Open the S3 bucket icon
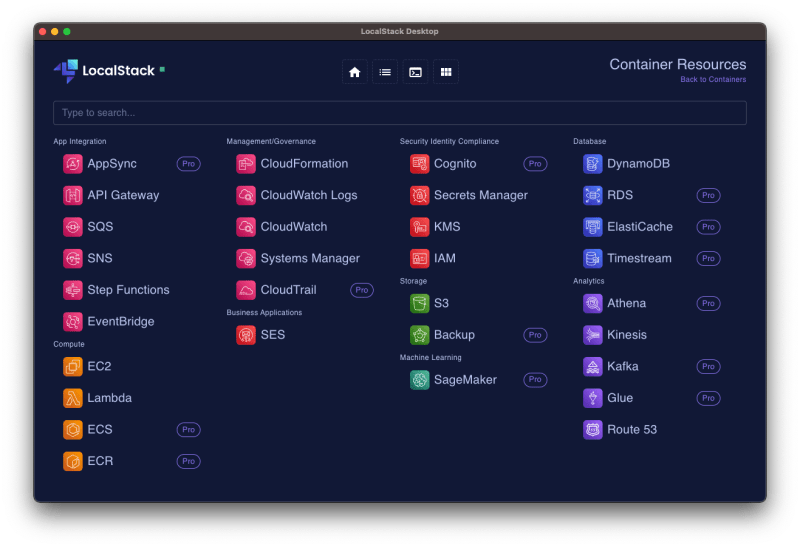This screenshot has width=800, height=547. (x=419, y=304)
